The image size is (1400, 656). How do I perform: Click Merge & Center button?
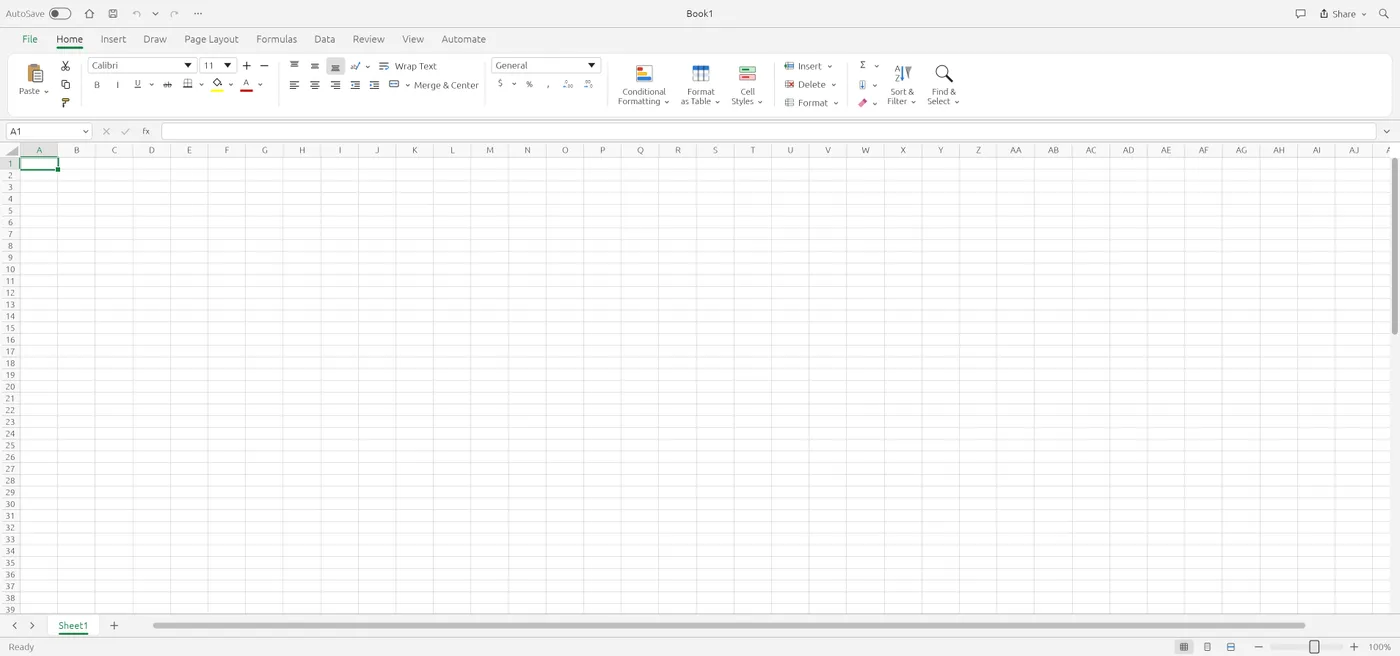[x=434, y=85]
